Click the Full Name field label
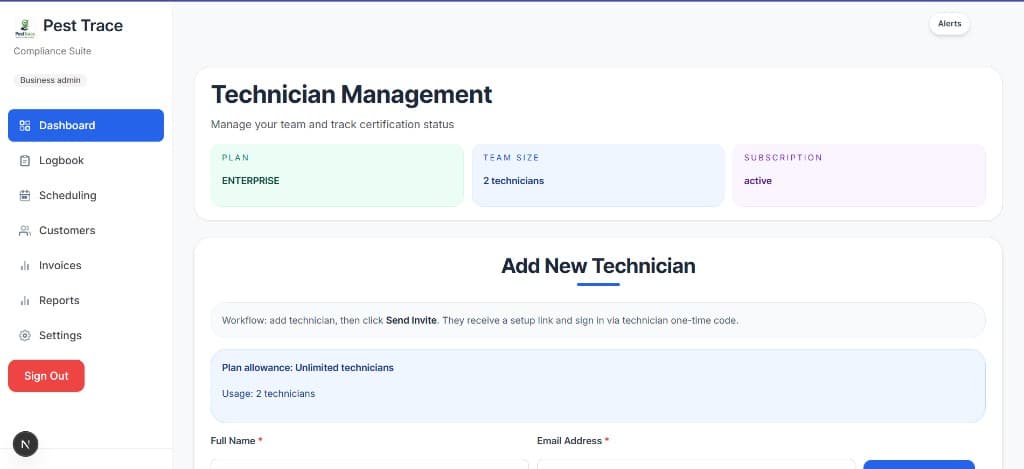 coord(236,441)
